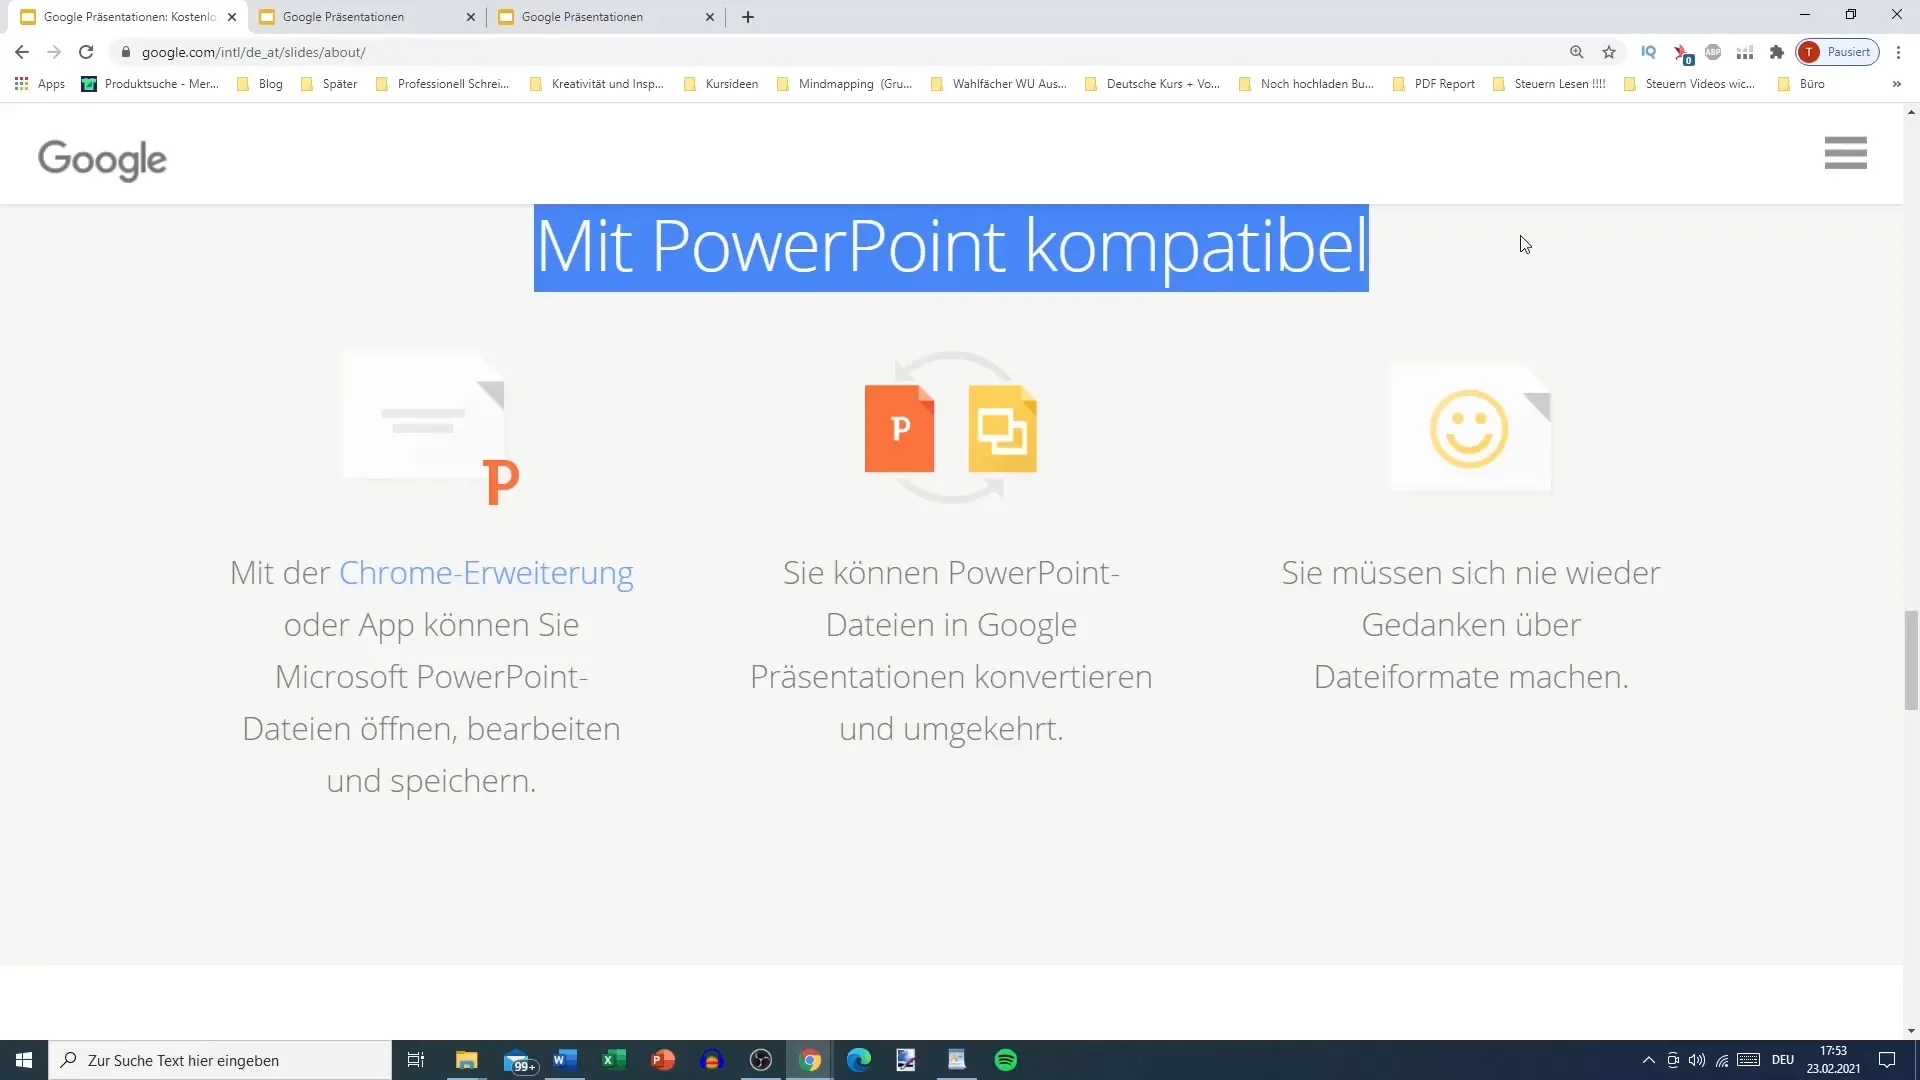The width and height of the screenshot is (1920, 1080).
Task: Close the second Google Präsentationen tab
Action: (x=471, y=17)
